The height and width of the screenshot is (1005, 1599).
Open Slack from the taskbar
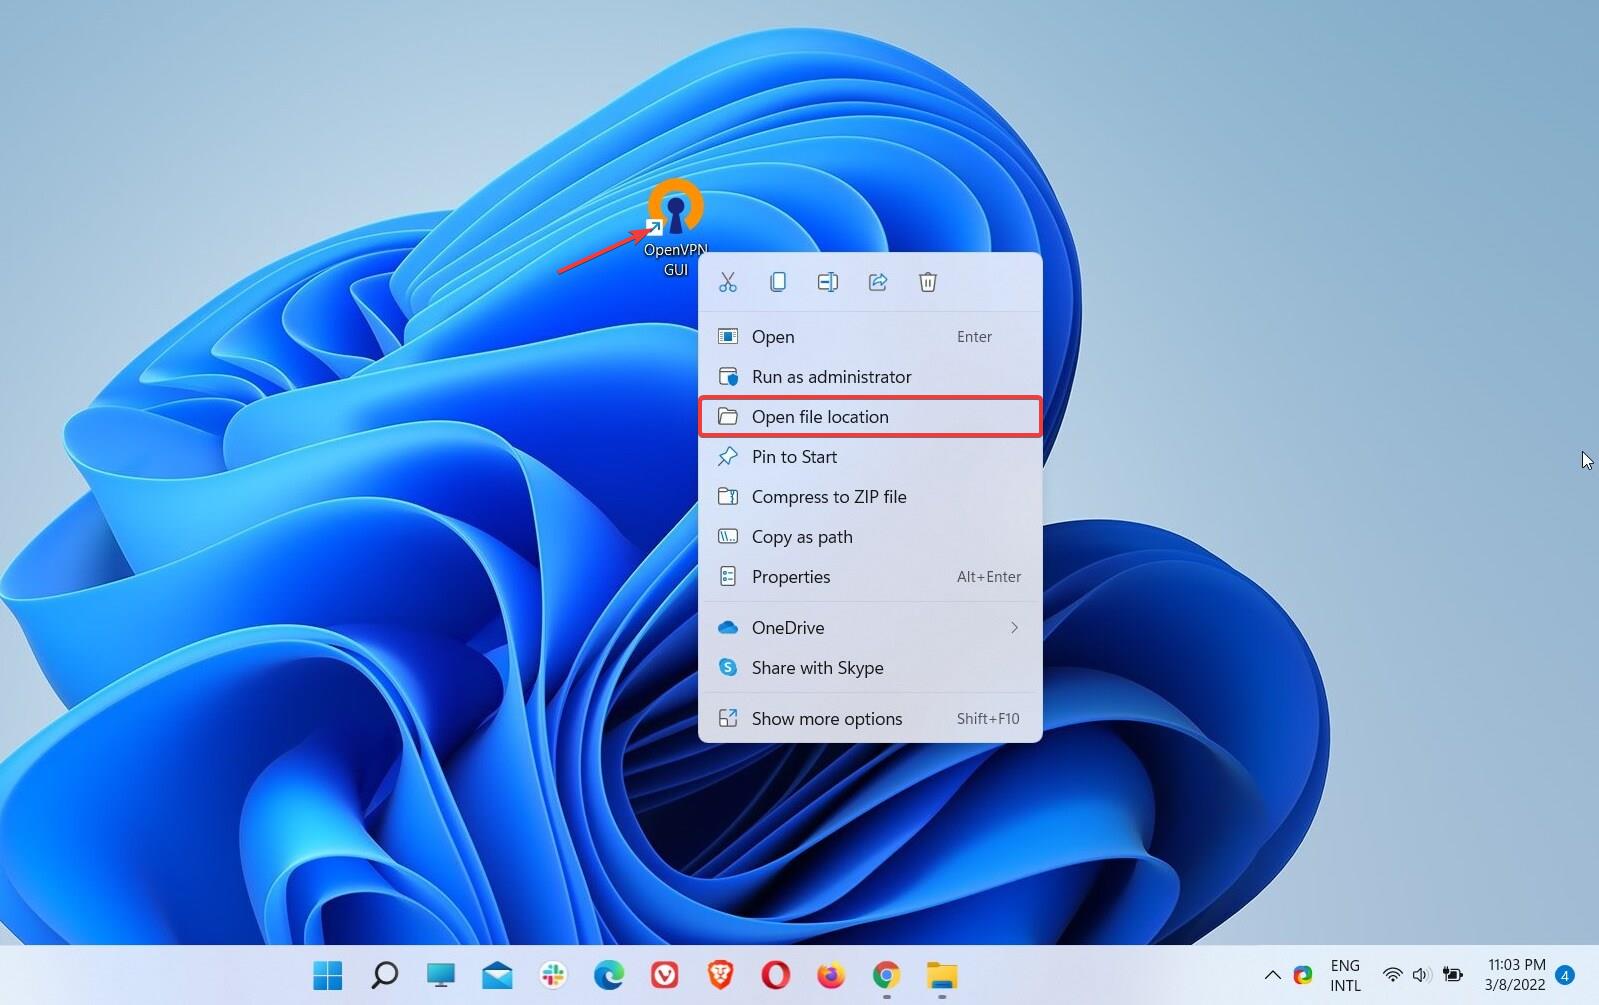tap(553, 975)
